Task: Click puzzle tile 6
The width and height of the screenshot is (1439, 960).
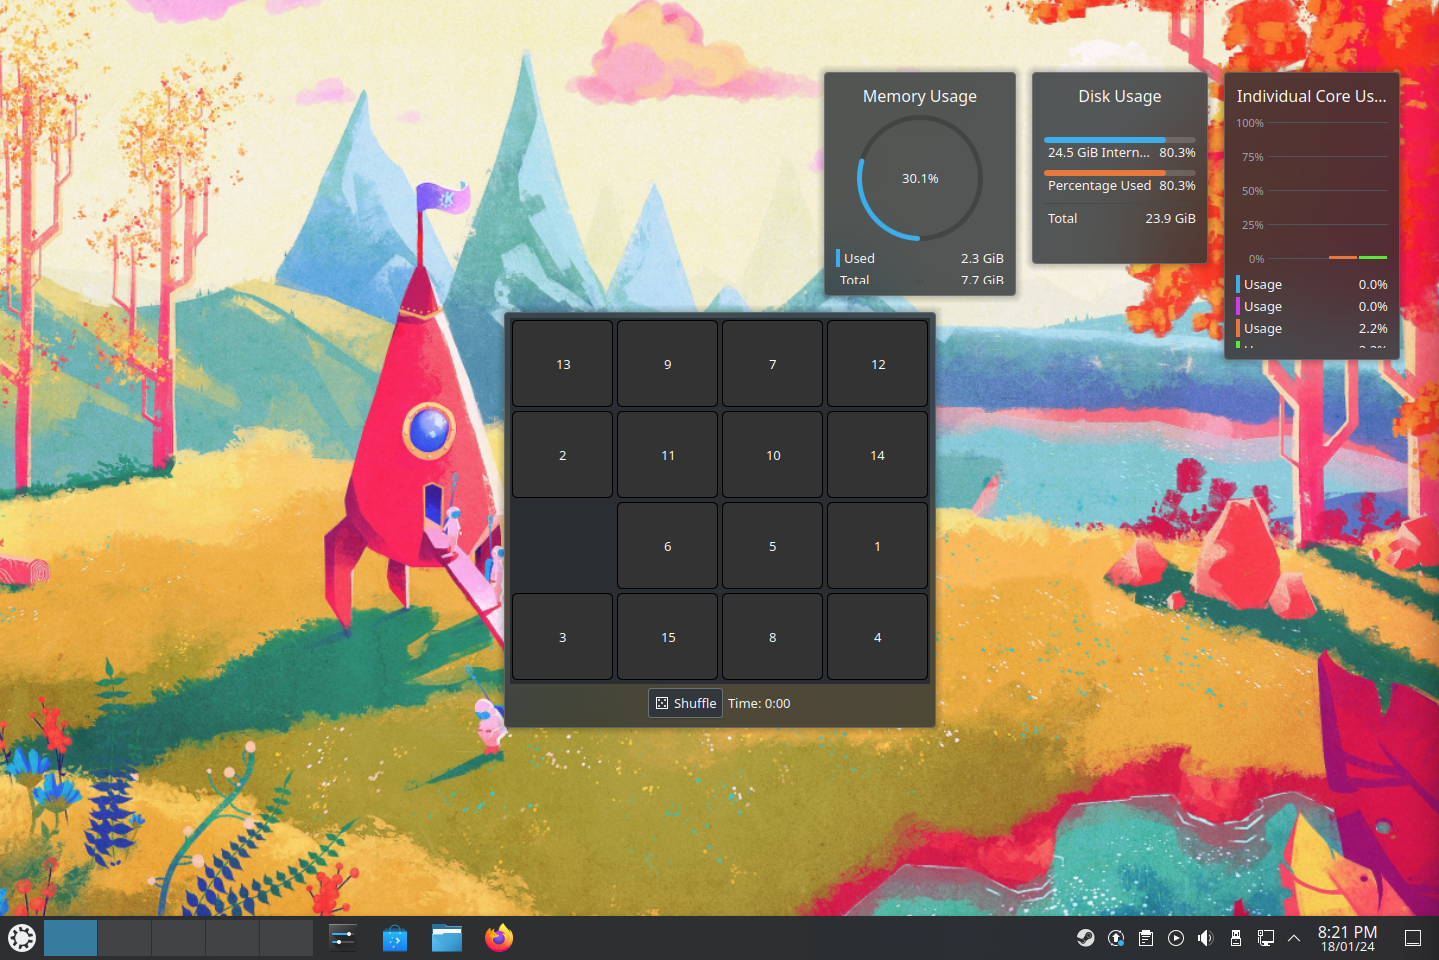Action: click(667, 546)
